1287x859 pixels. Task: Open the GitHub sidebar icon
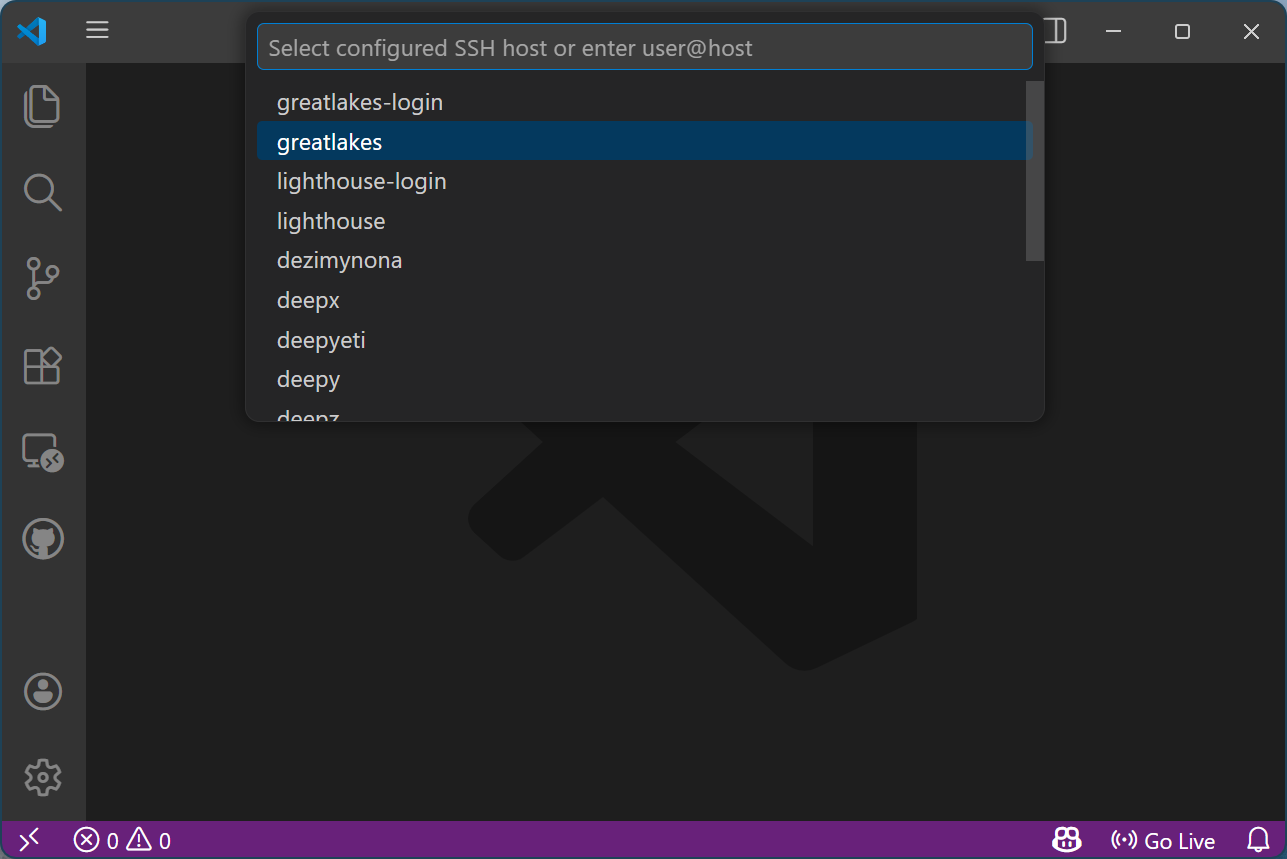coord(42,538)
